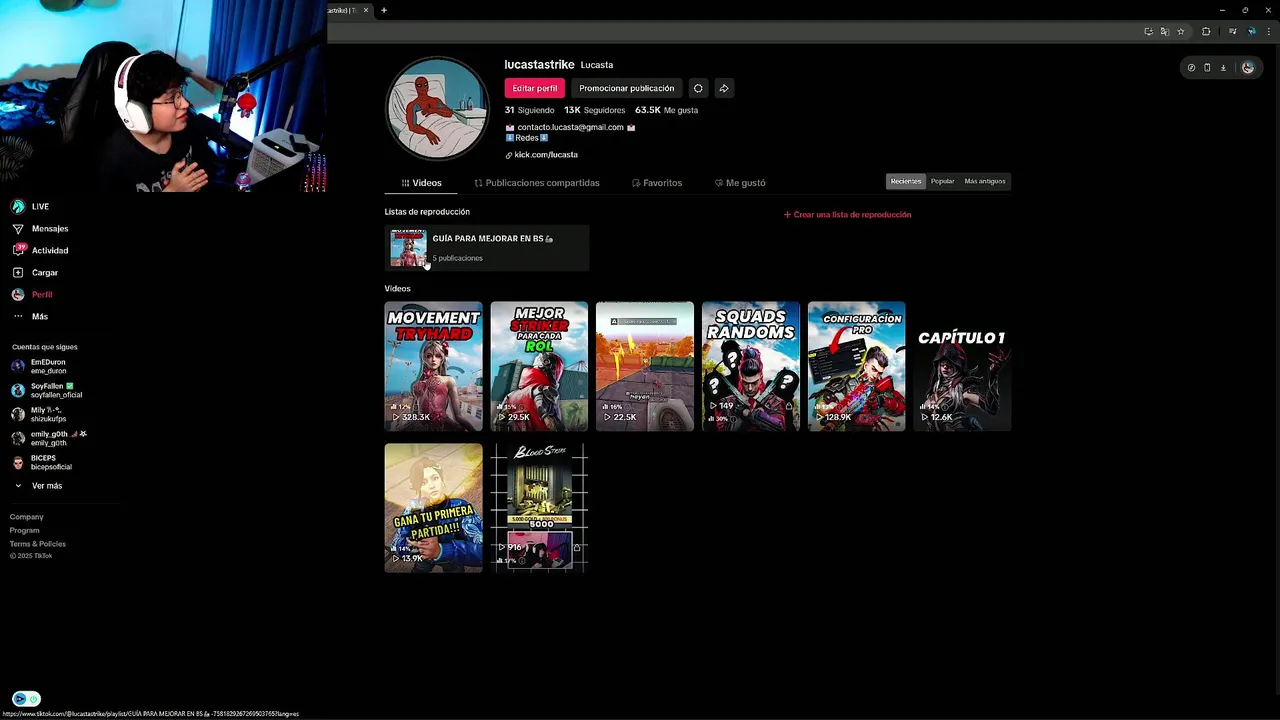The image size is (1280, 720).
Task: Open the Program footer link
Action: (x=25, y=530)
